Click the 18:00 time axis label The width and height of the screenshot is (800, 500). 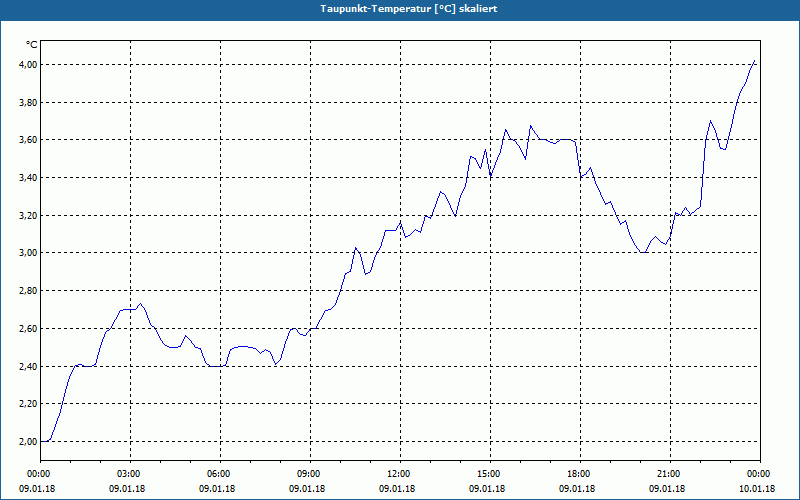[x=581, y=474]
